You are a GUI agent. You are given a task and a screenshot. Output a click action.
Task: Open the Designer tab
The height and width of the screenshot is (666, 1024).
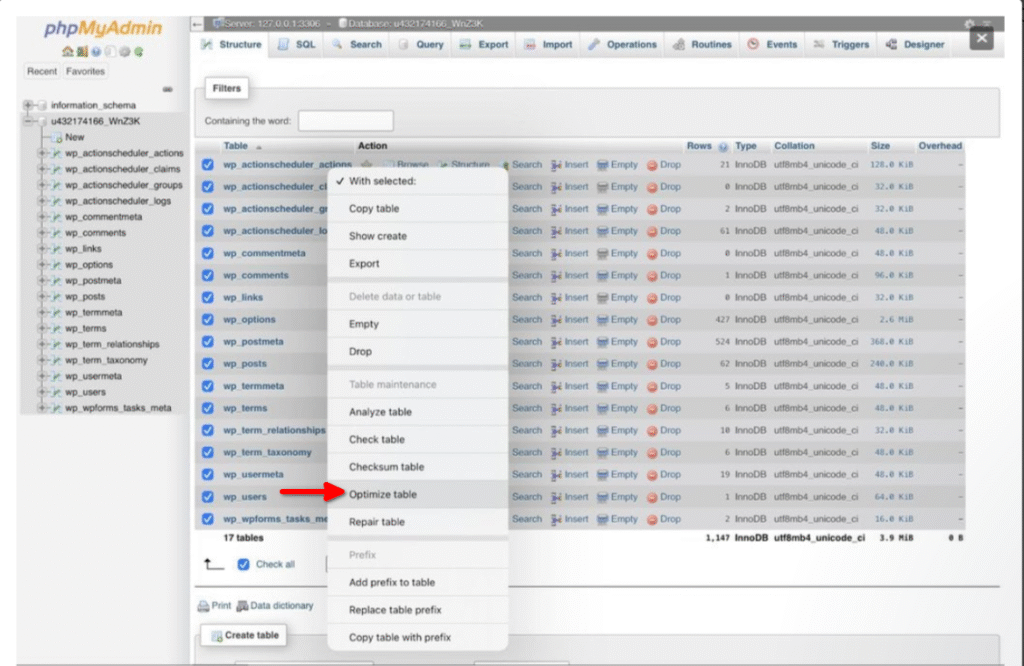[x=916, y=44]
